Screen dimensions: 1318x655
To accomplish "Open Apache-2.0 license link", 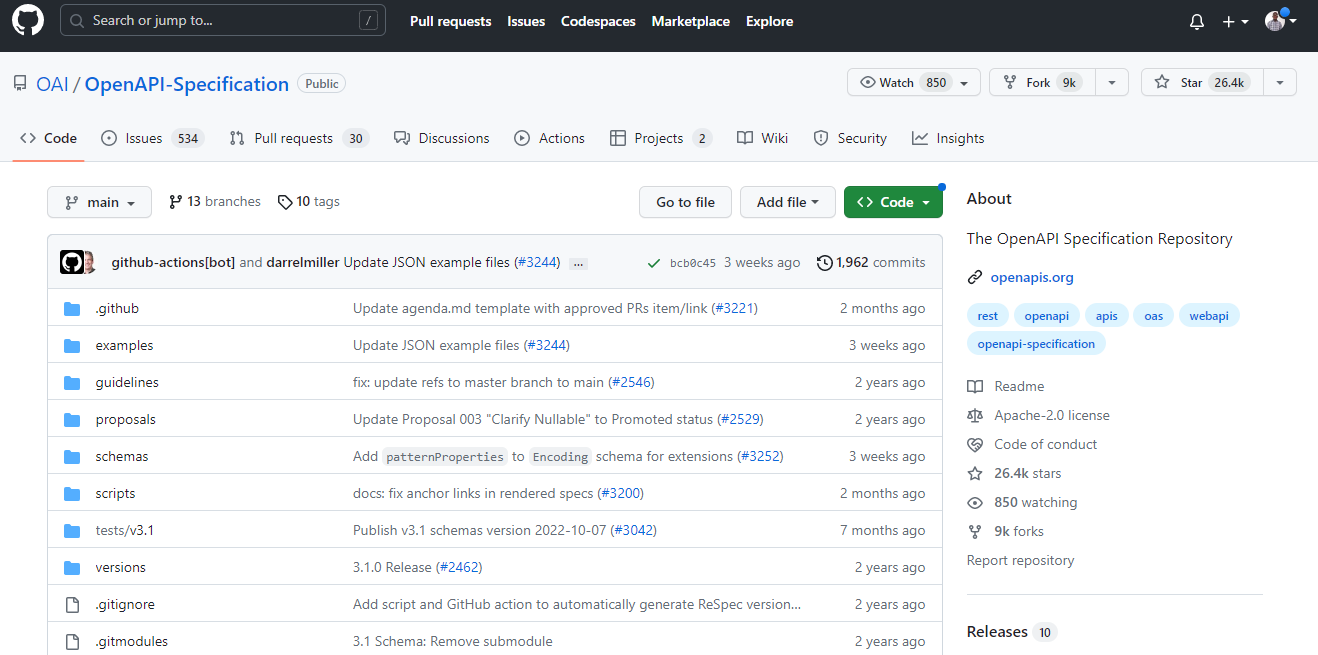I will point(1039,415).
